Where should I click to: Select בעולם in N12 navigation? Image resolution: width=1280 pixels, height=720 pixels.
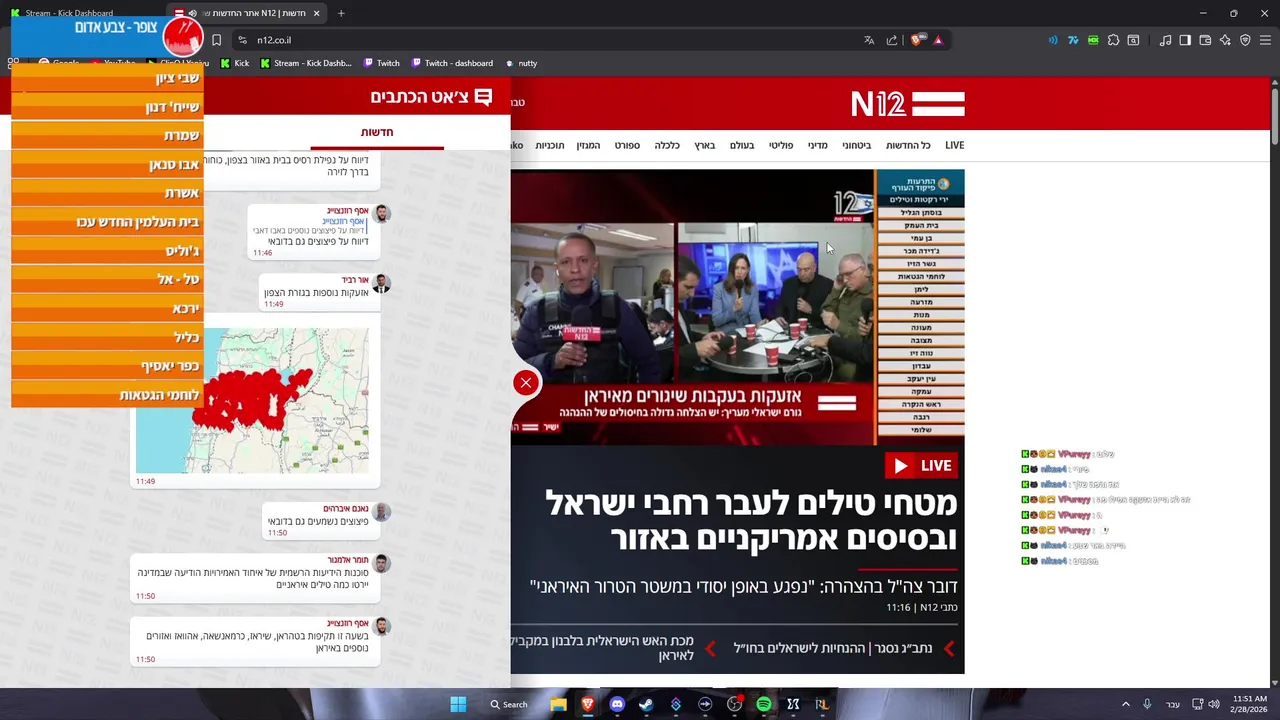(742, 146)
